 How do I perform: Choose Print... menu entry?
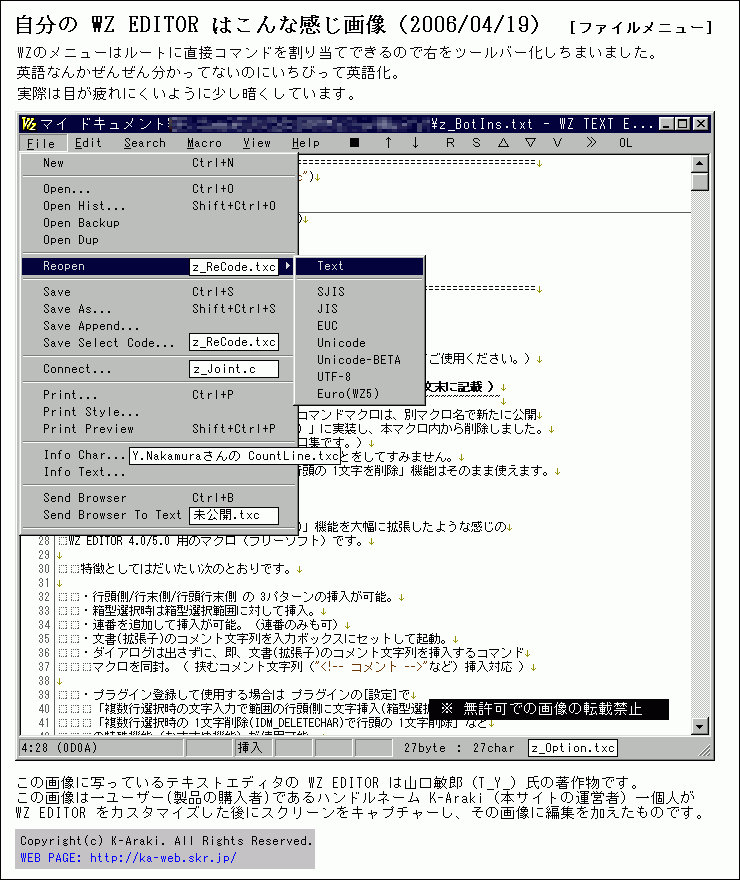click(159, 395)
